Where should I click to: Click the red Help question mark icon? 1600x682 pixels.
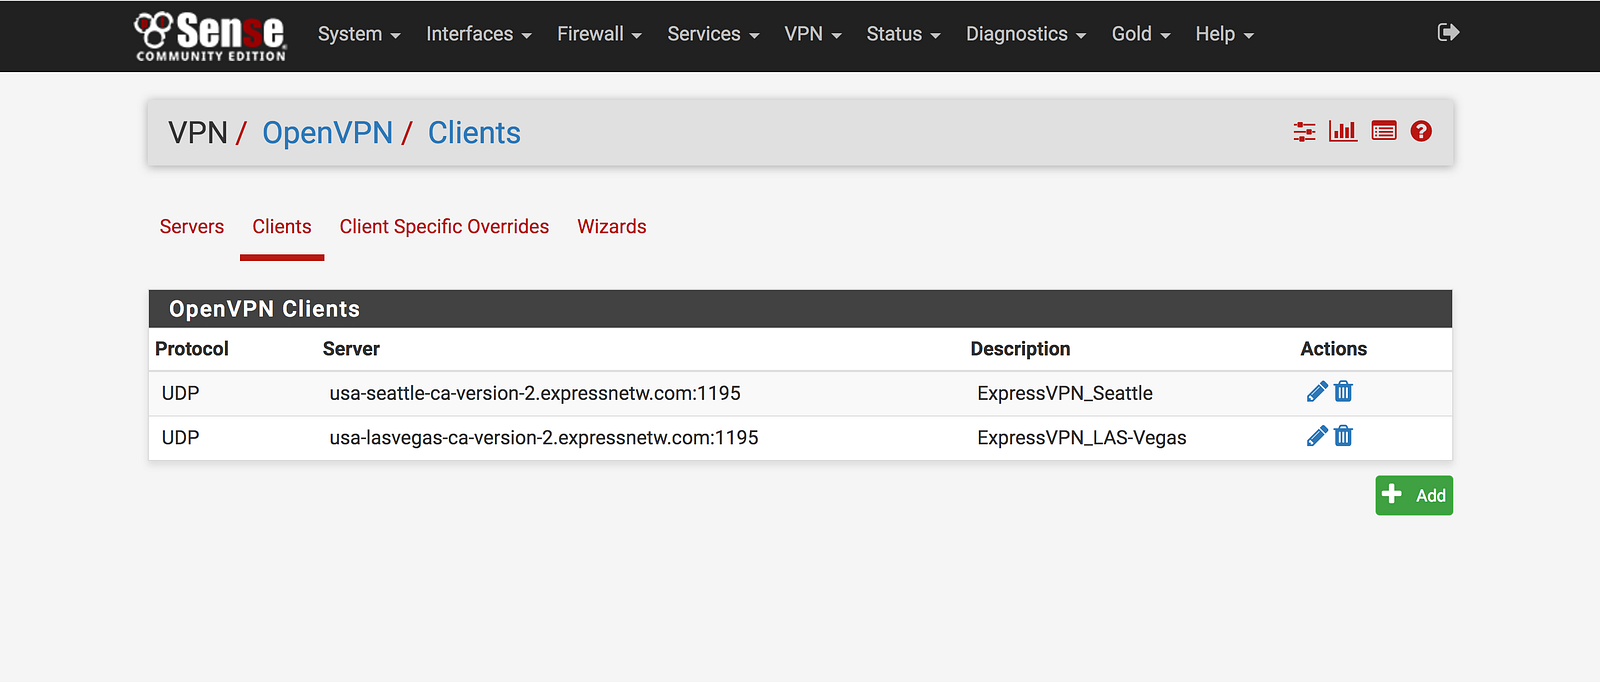[x=1421, y=131]
